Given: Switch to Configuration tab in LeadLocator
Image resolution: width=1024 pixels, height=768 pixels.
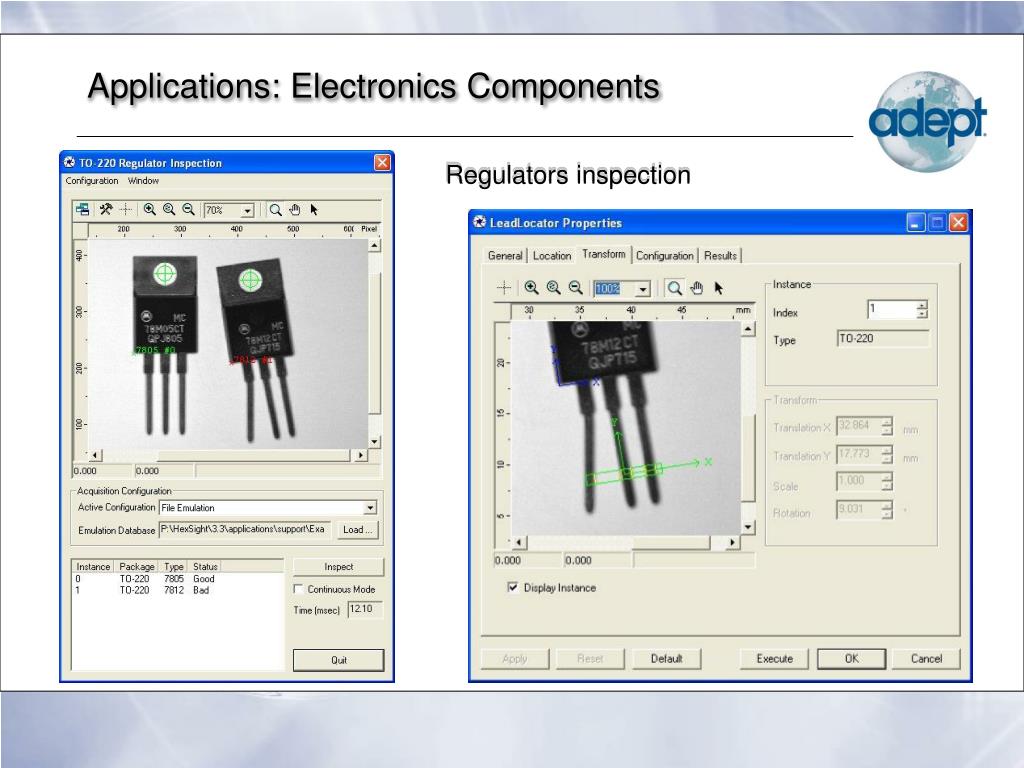Looking at the screenshot, I should pos(665,255).
